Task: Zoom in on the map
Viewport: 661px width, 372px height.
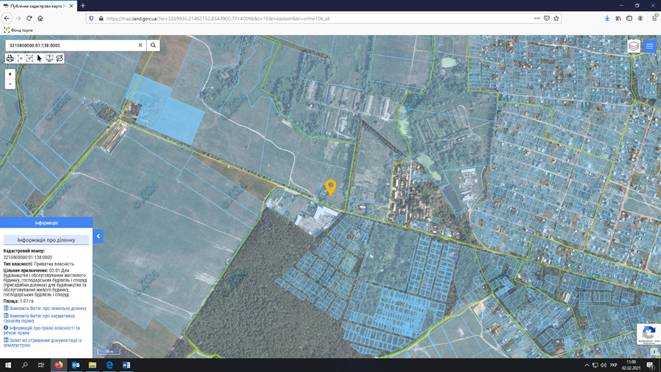Action: (x=10, y=74)
